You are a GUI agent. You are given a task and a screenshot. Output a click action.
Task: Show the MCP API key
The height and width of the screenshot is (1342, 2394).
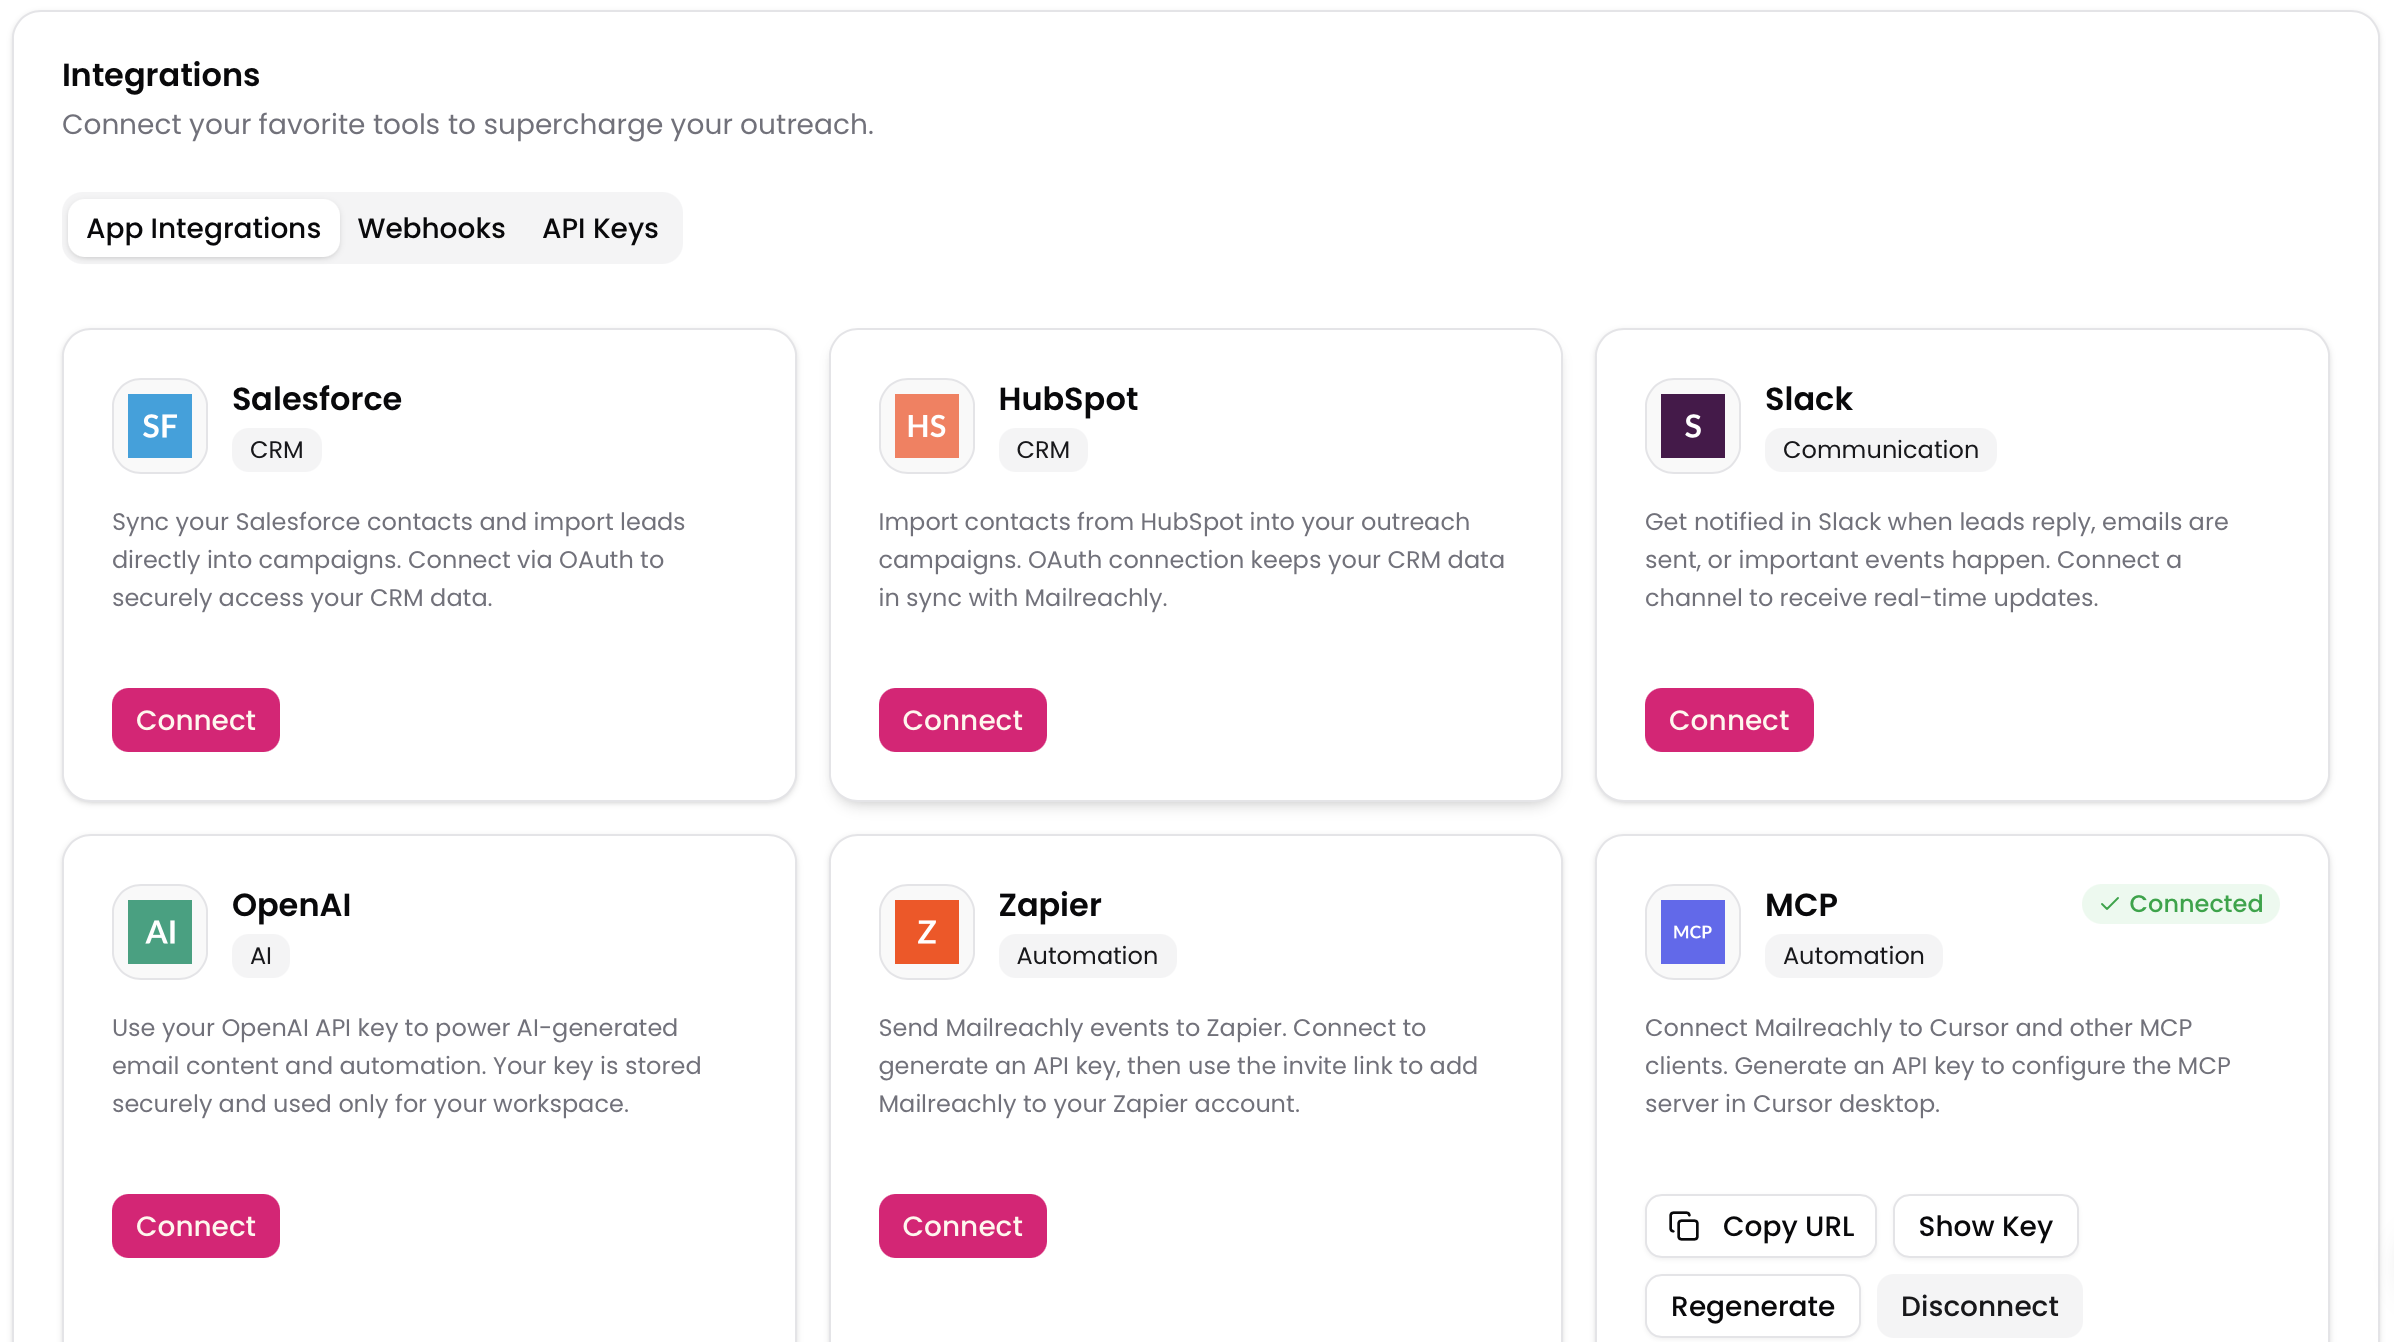click(x=1985, y=1225)
